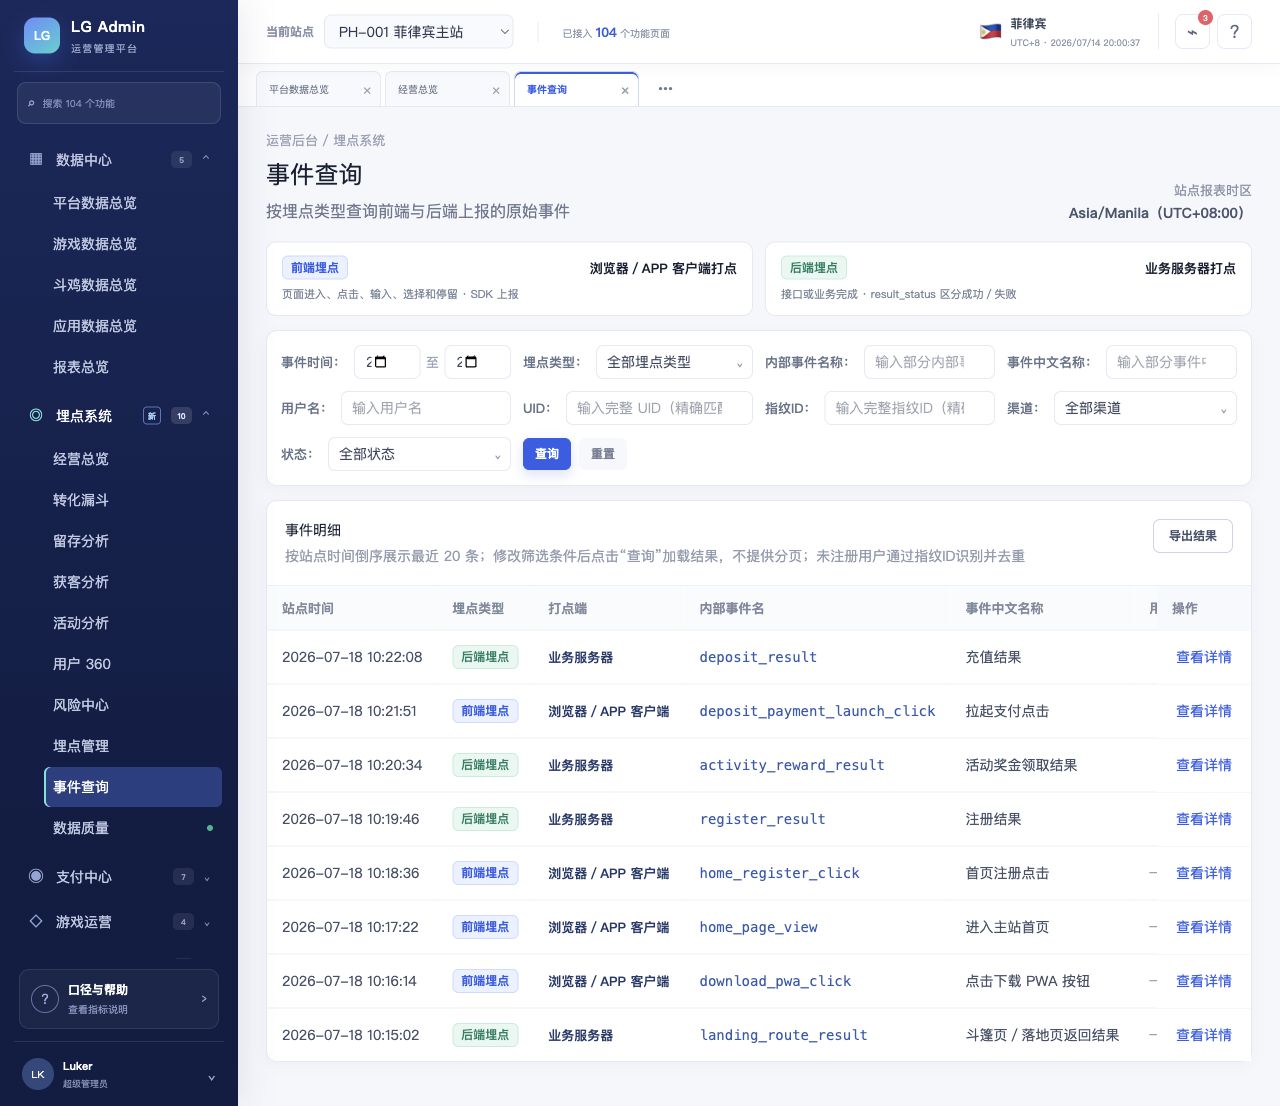Open the help question mark icon in header
1280x1106 pixels.
[x=1234, y=31]
